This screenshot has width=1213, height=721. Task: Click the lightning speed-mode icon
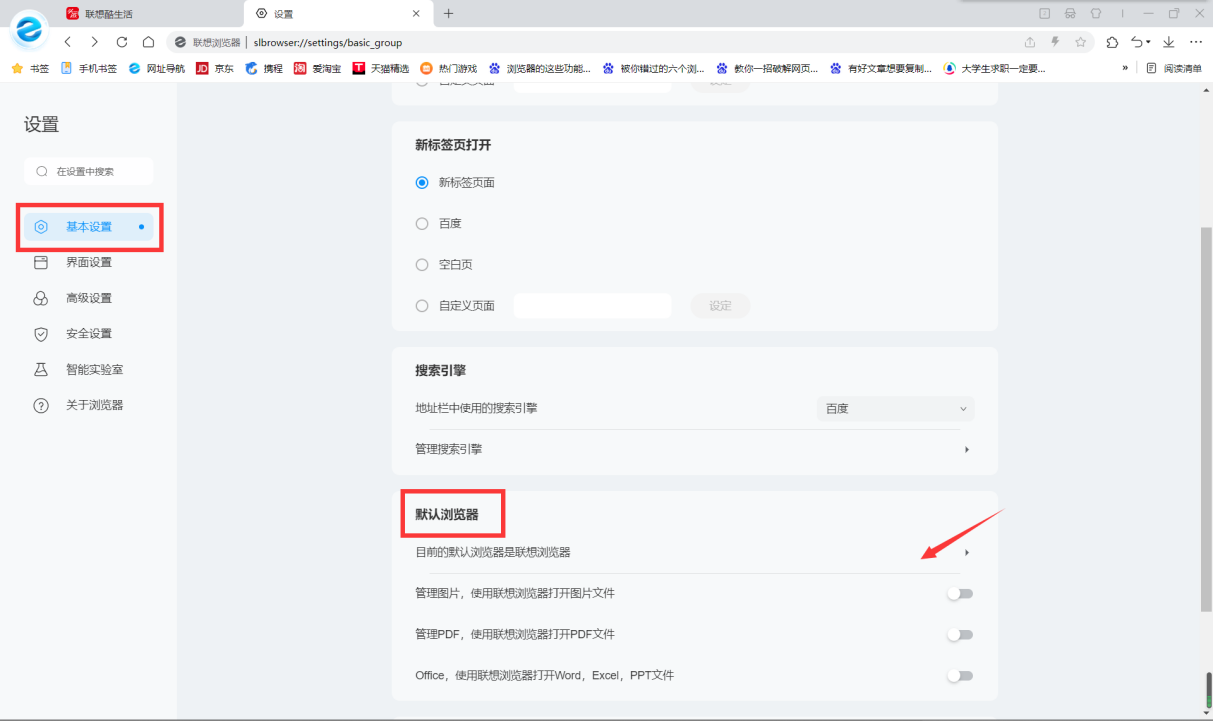(x=1055, y=42)
